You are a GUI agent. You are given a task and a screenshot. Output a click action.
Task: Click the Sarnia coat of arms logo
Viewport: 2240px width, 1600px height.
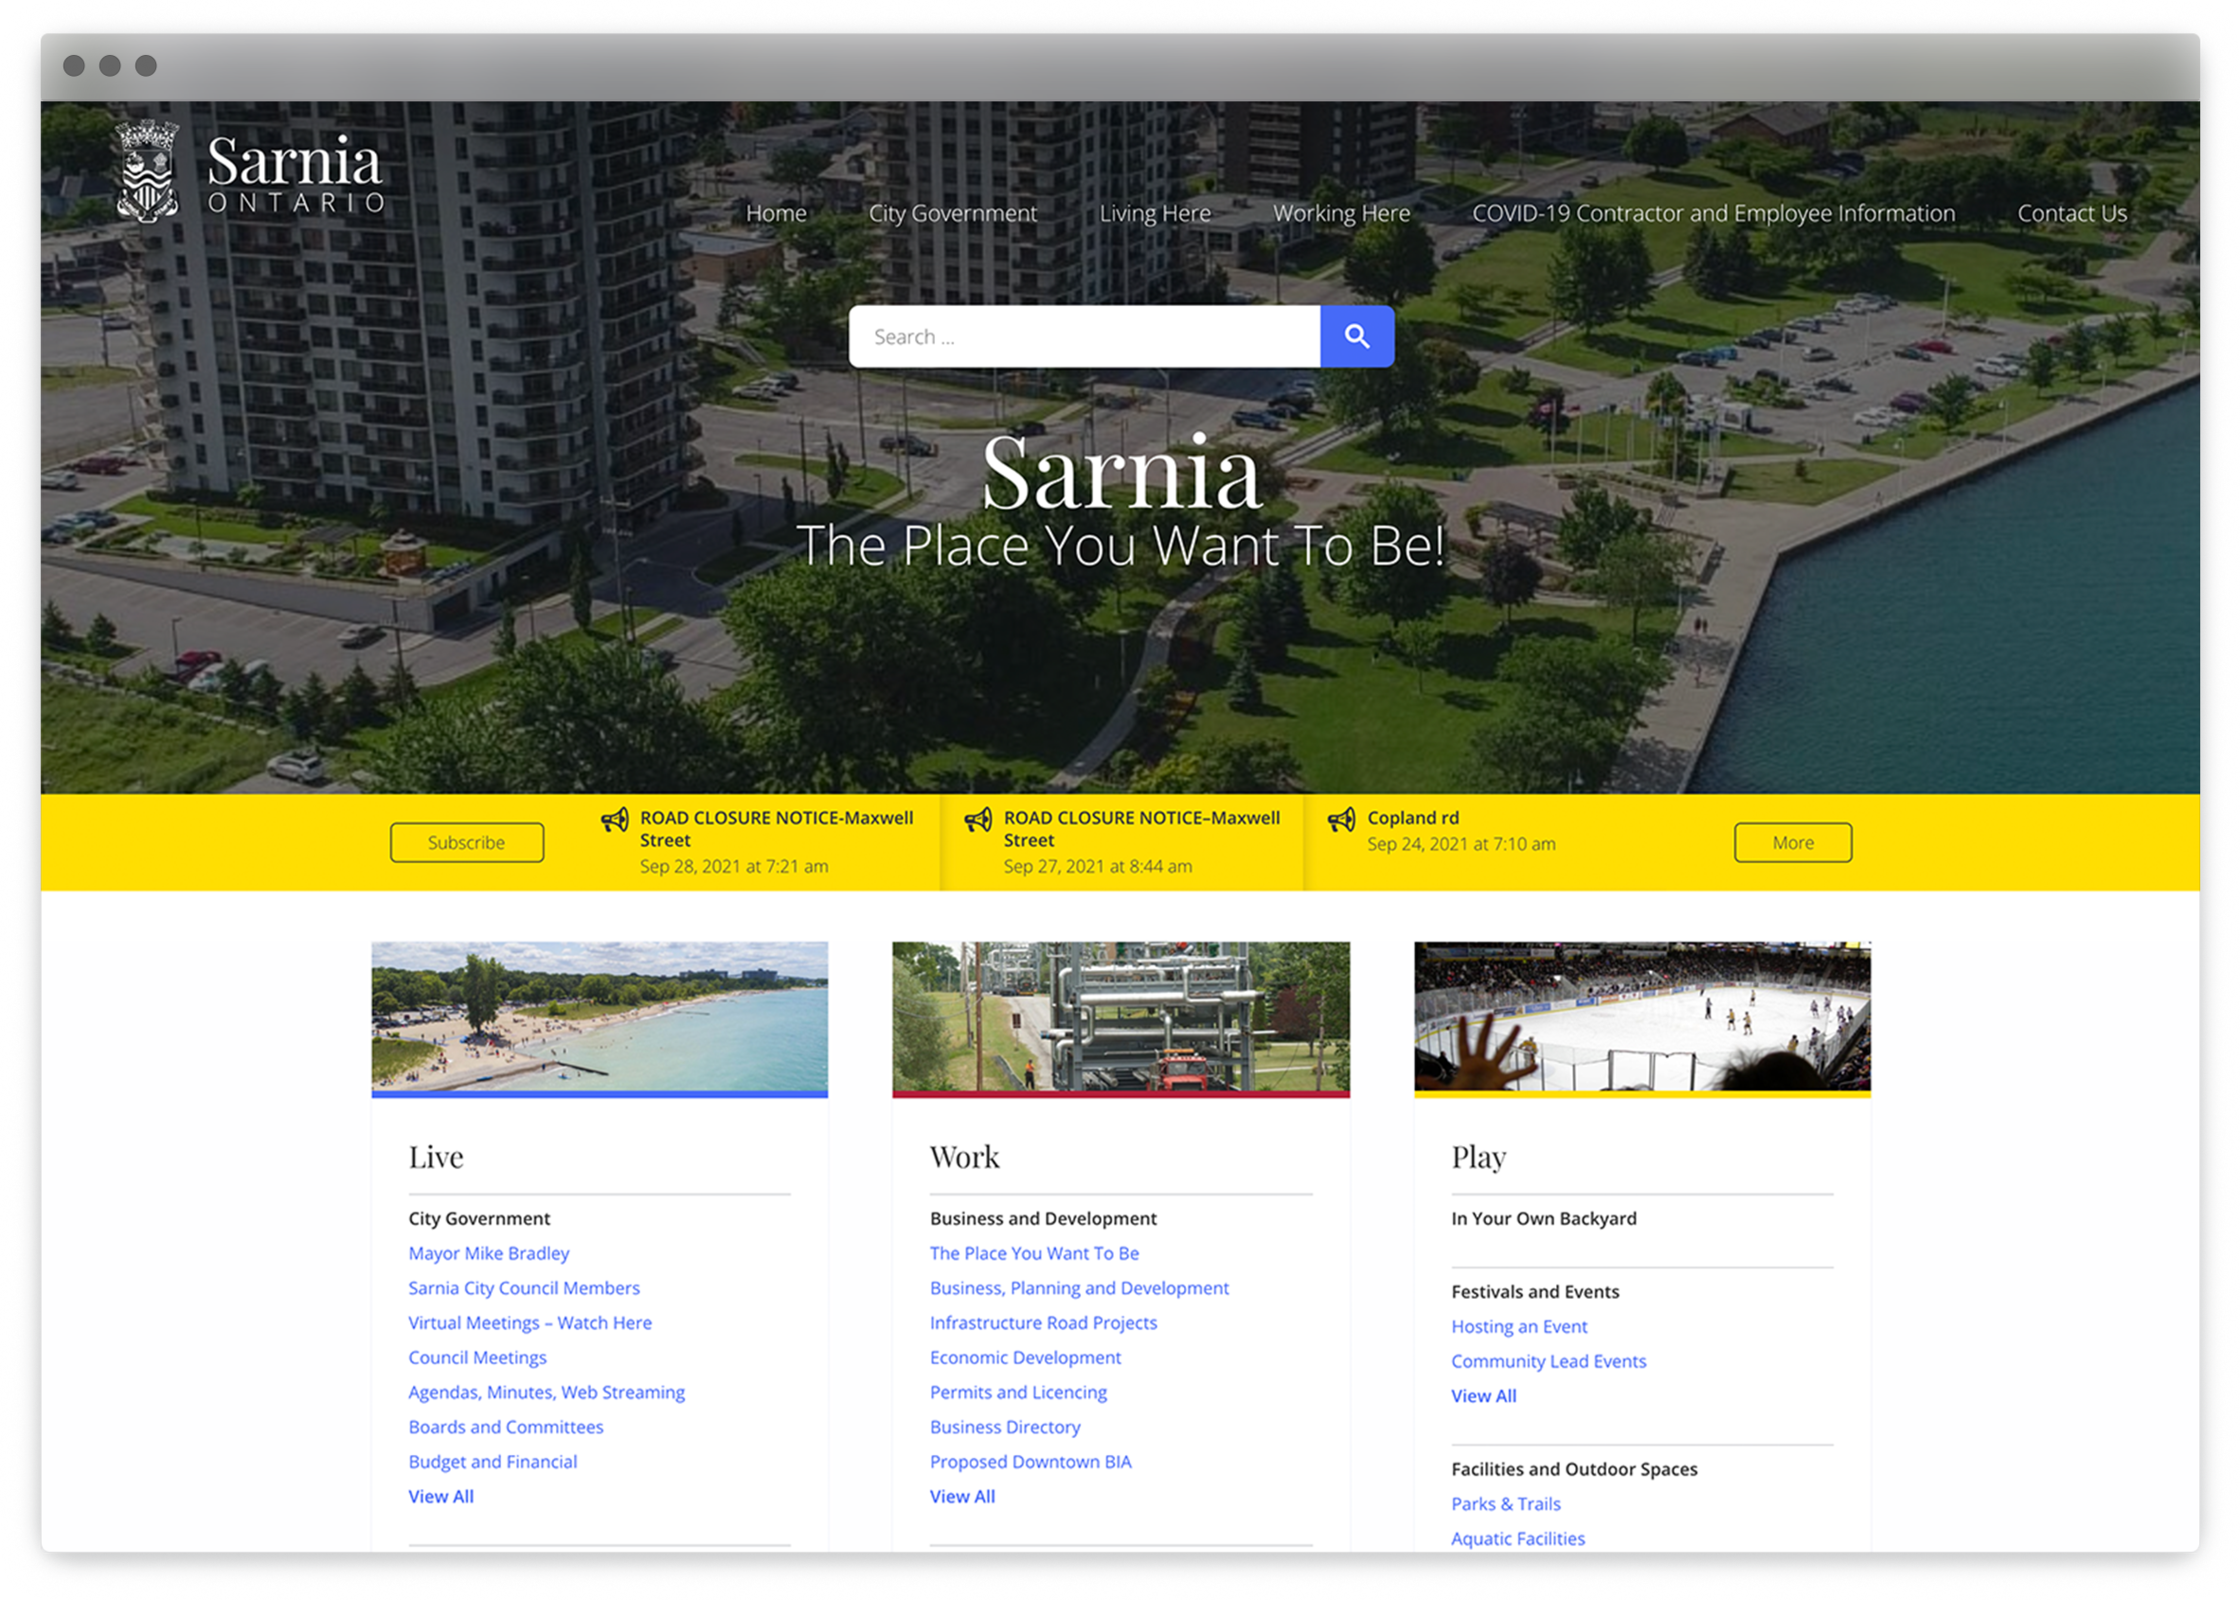(x=147, y=171)
